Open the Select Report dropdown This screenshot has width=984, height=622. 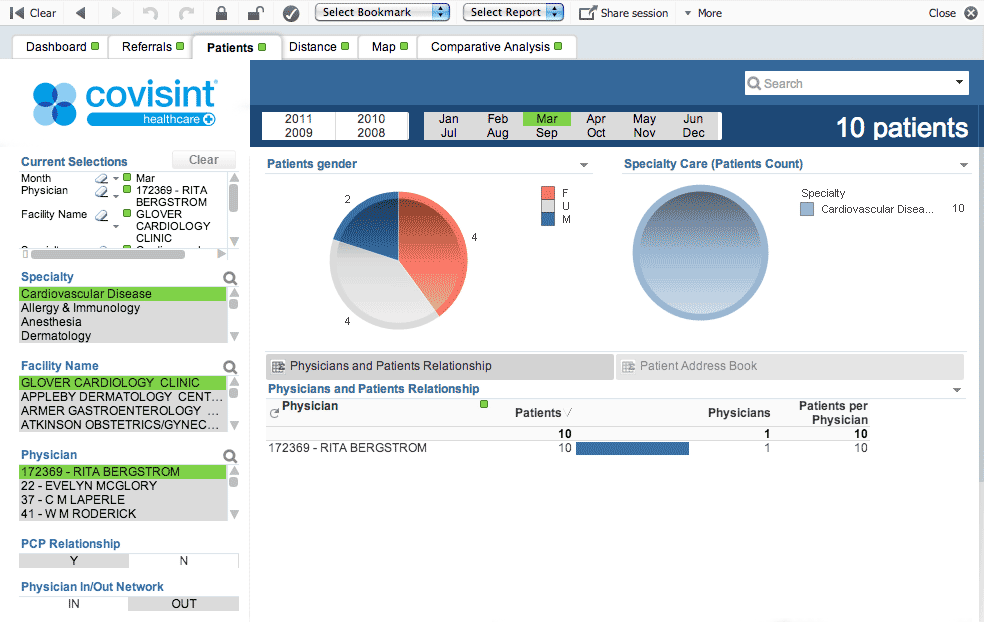513,13
